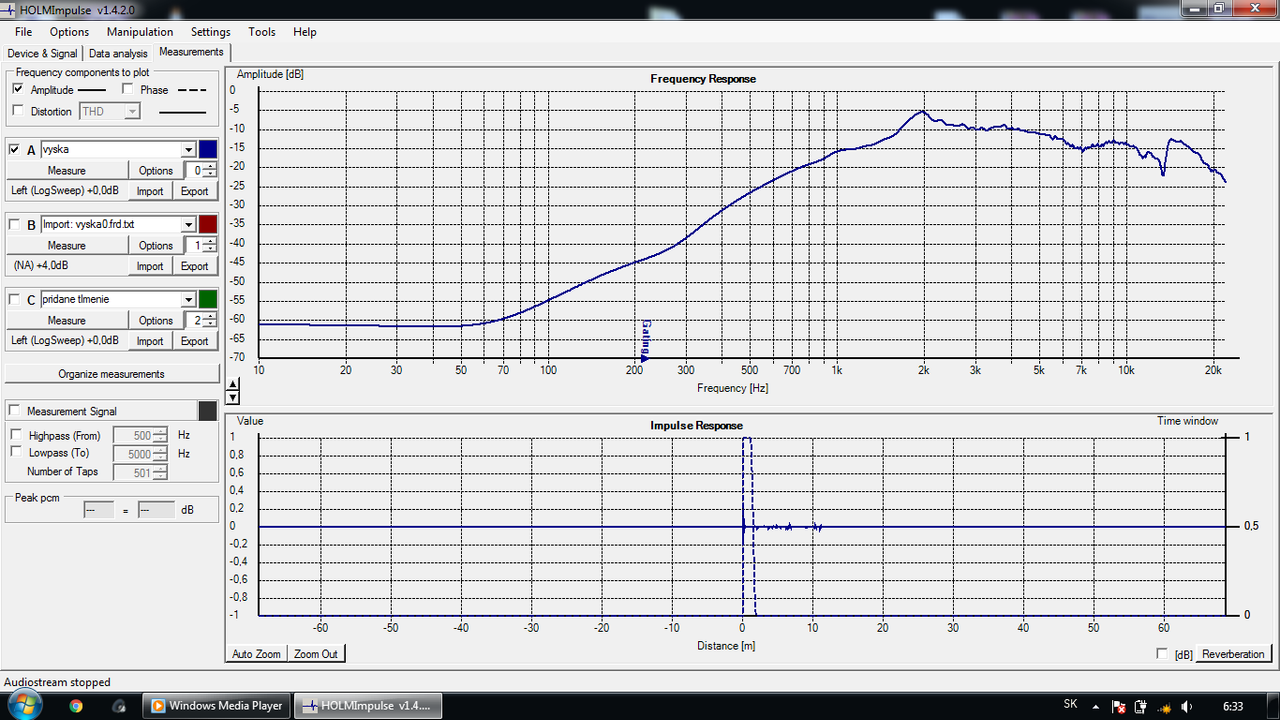Click the Auto Zoom button
Screen dimensions: 1280x720
[x=257, y=654]
